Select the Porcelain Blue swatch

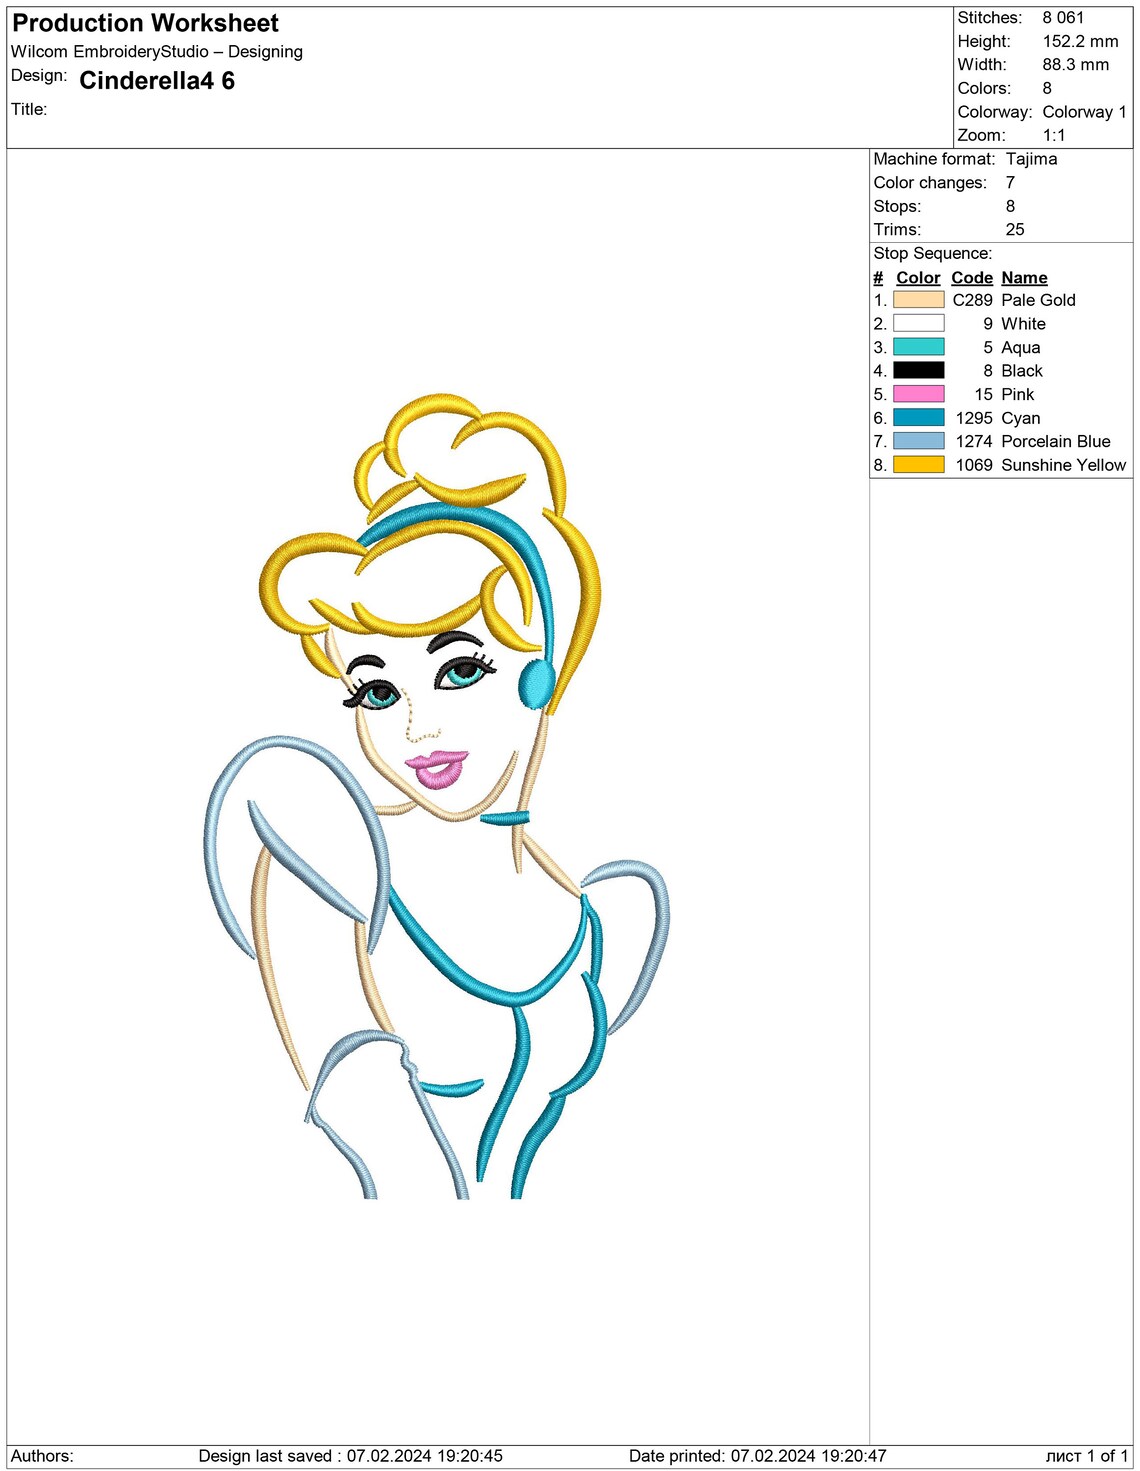point(916,441)
